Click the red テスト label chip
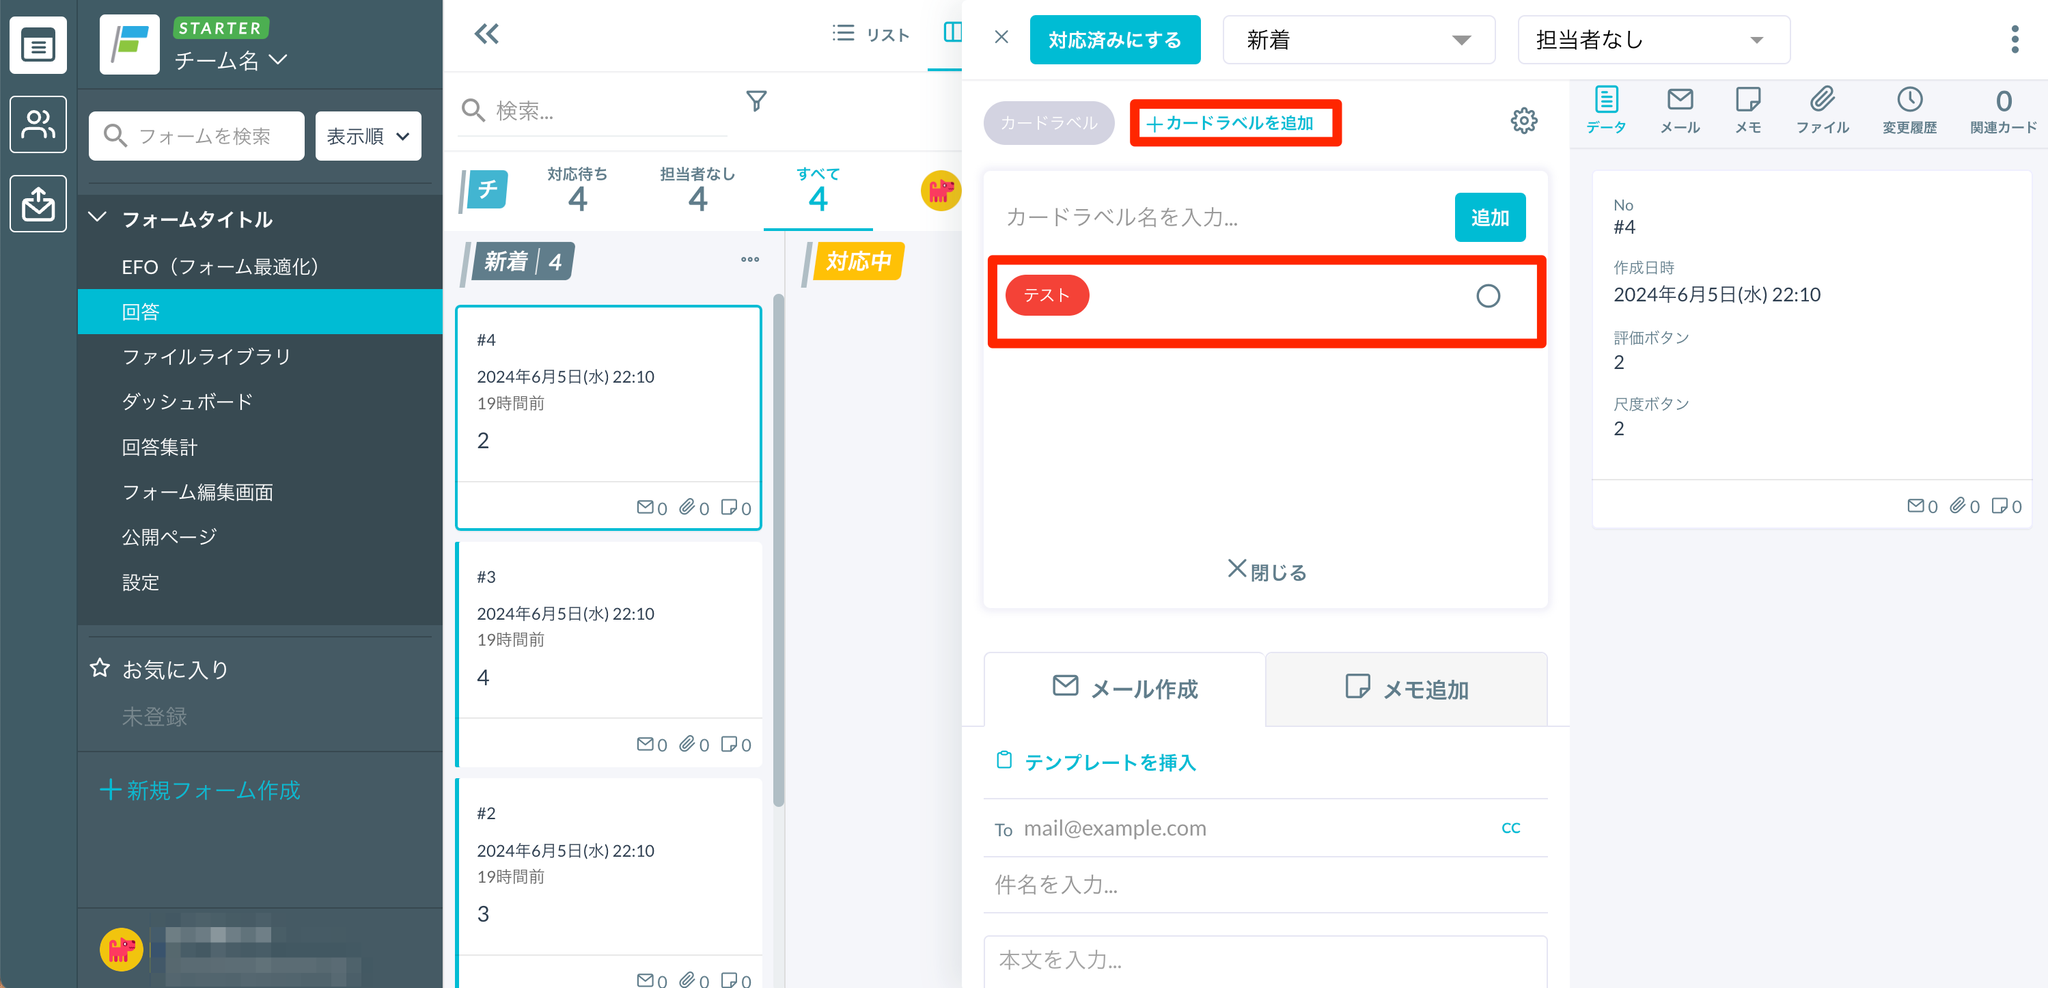This screenshot has height=988, width=2048. (1047, 295)
